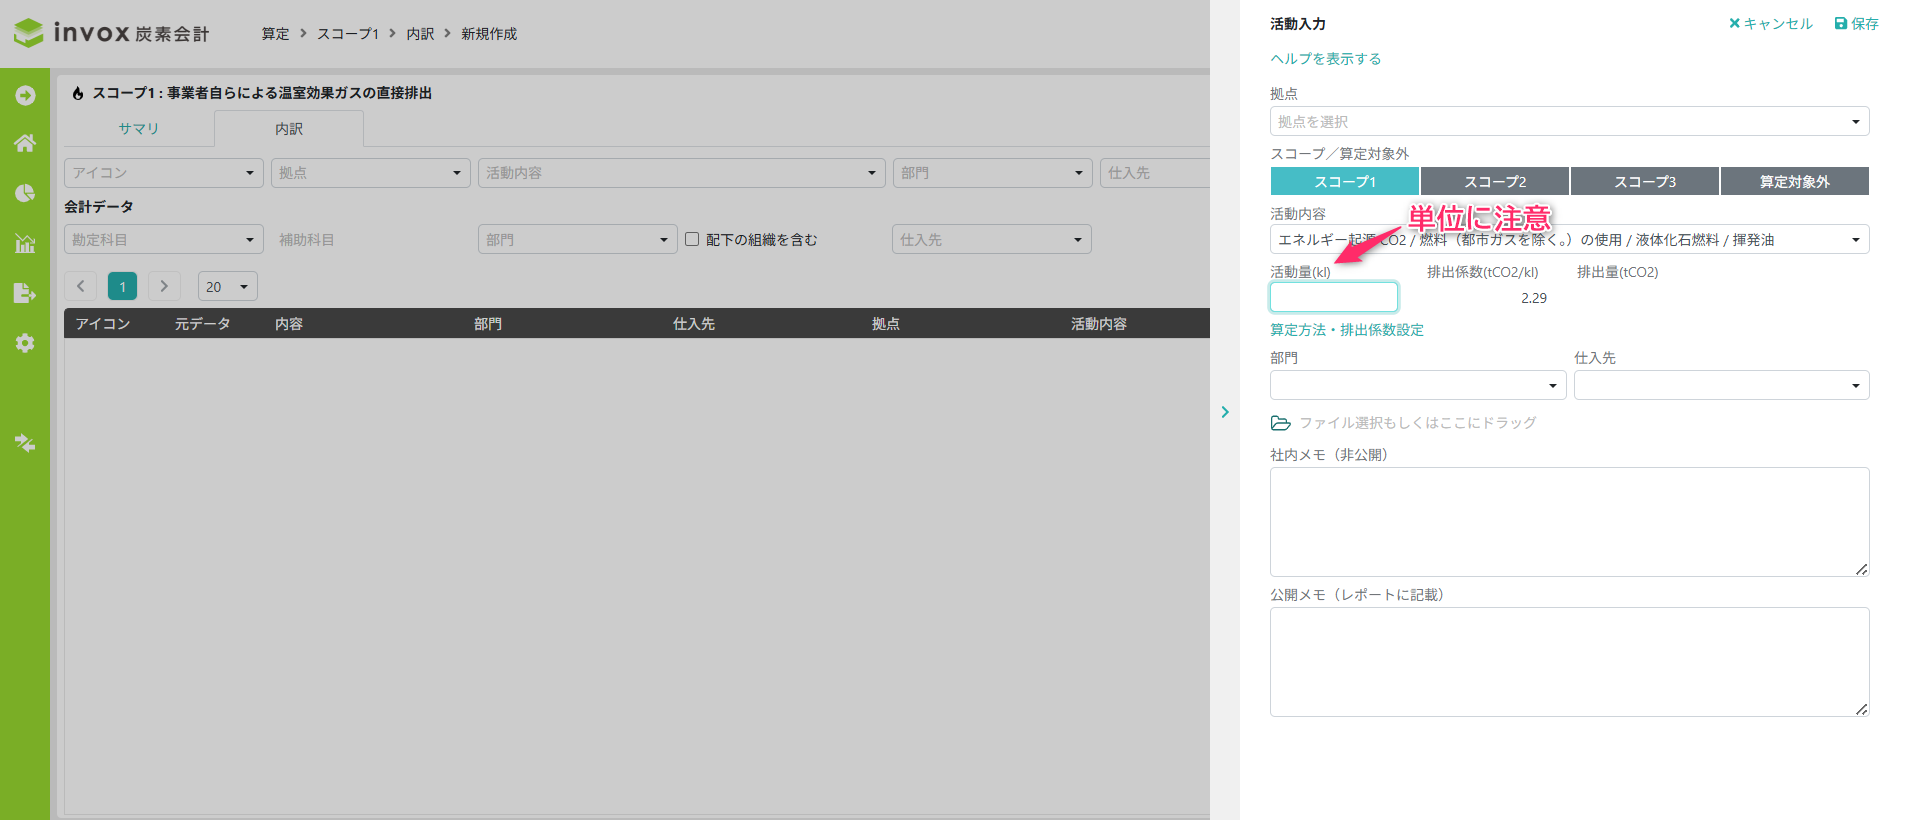1913x820 pixels.
Task: Select the スコープ3 scope button
Action: 1644,181
